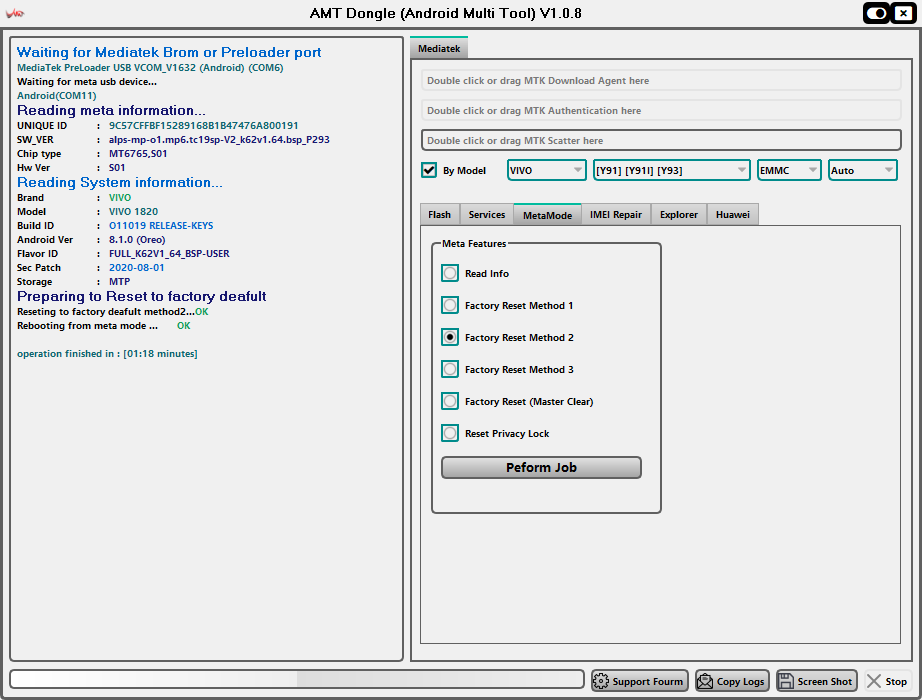Click the Storage value MTP
Screen dimensions: 922x700
tap(119, 282)
